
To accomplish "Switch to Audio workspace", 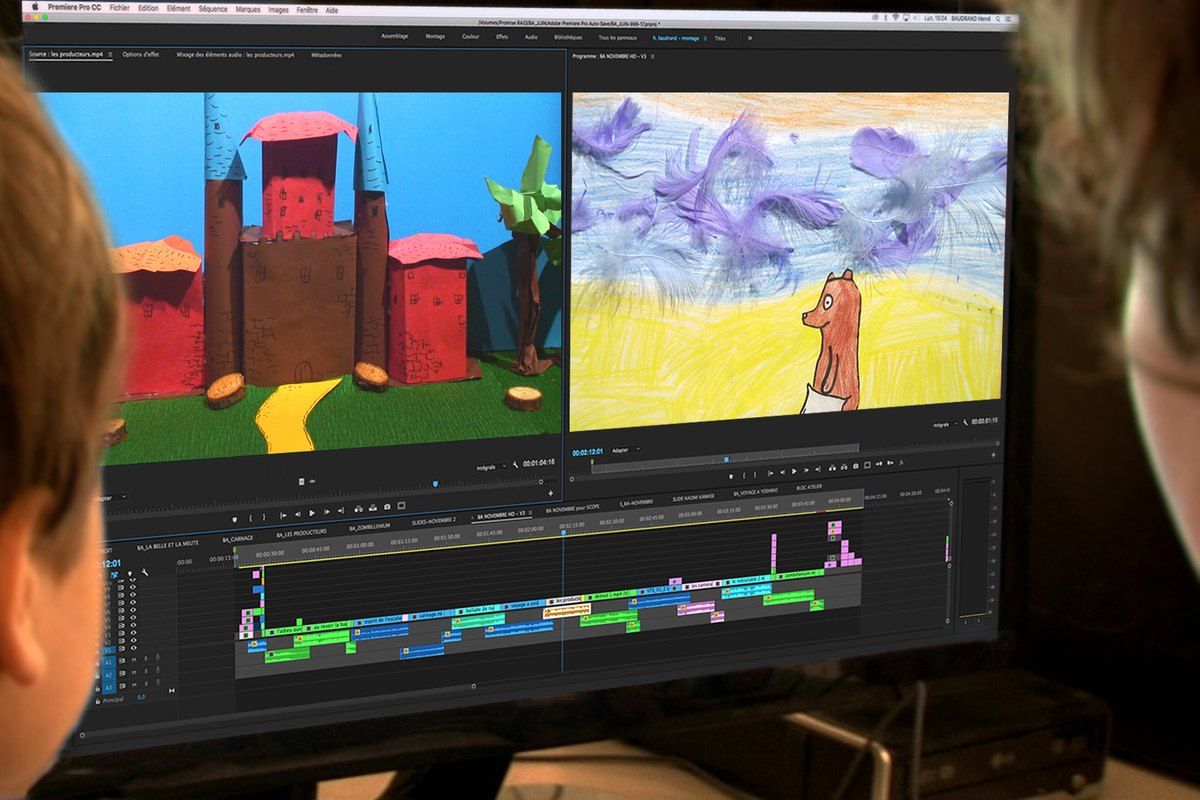I will point(531,37).
